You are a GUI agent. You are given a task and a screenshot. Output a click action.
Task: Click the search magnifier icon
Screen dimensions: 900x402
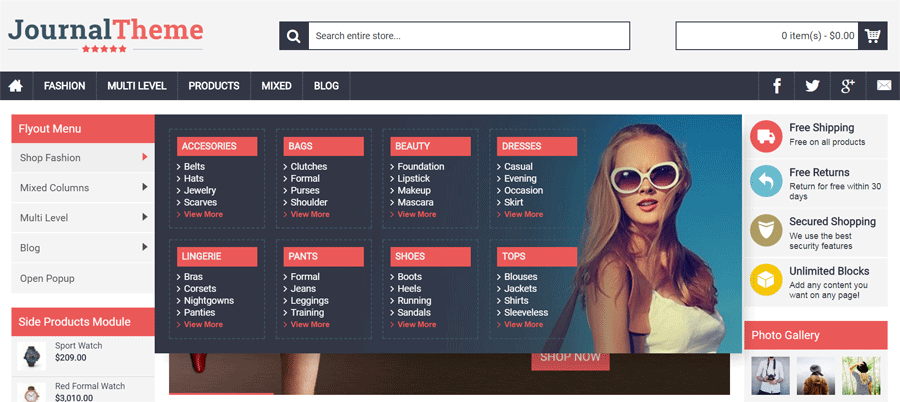[x=294, y=36]
